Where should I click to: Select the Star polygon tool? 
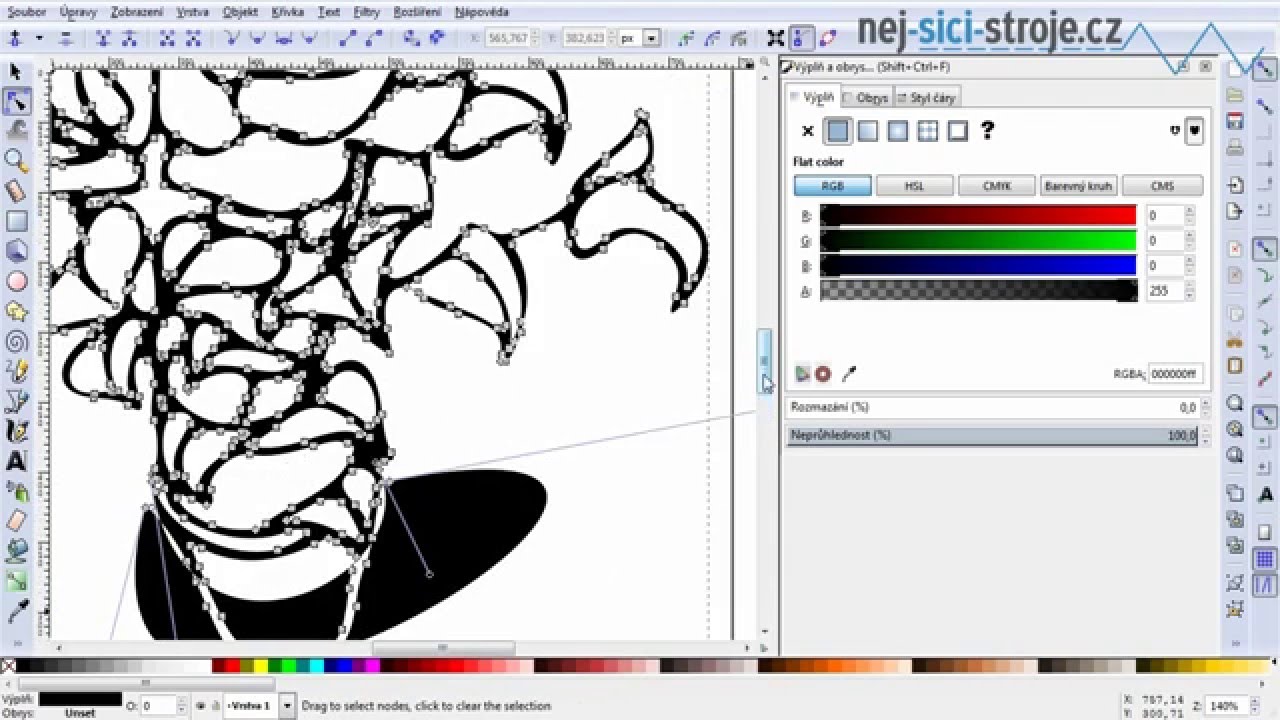tap(16, 311)
